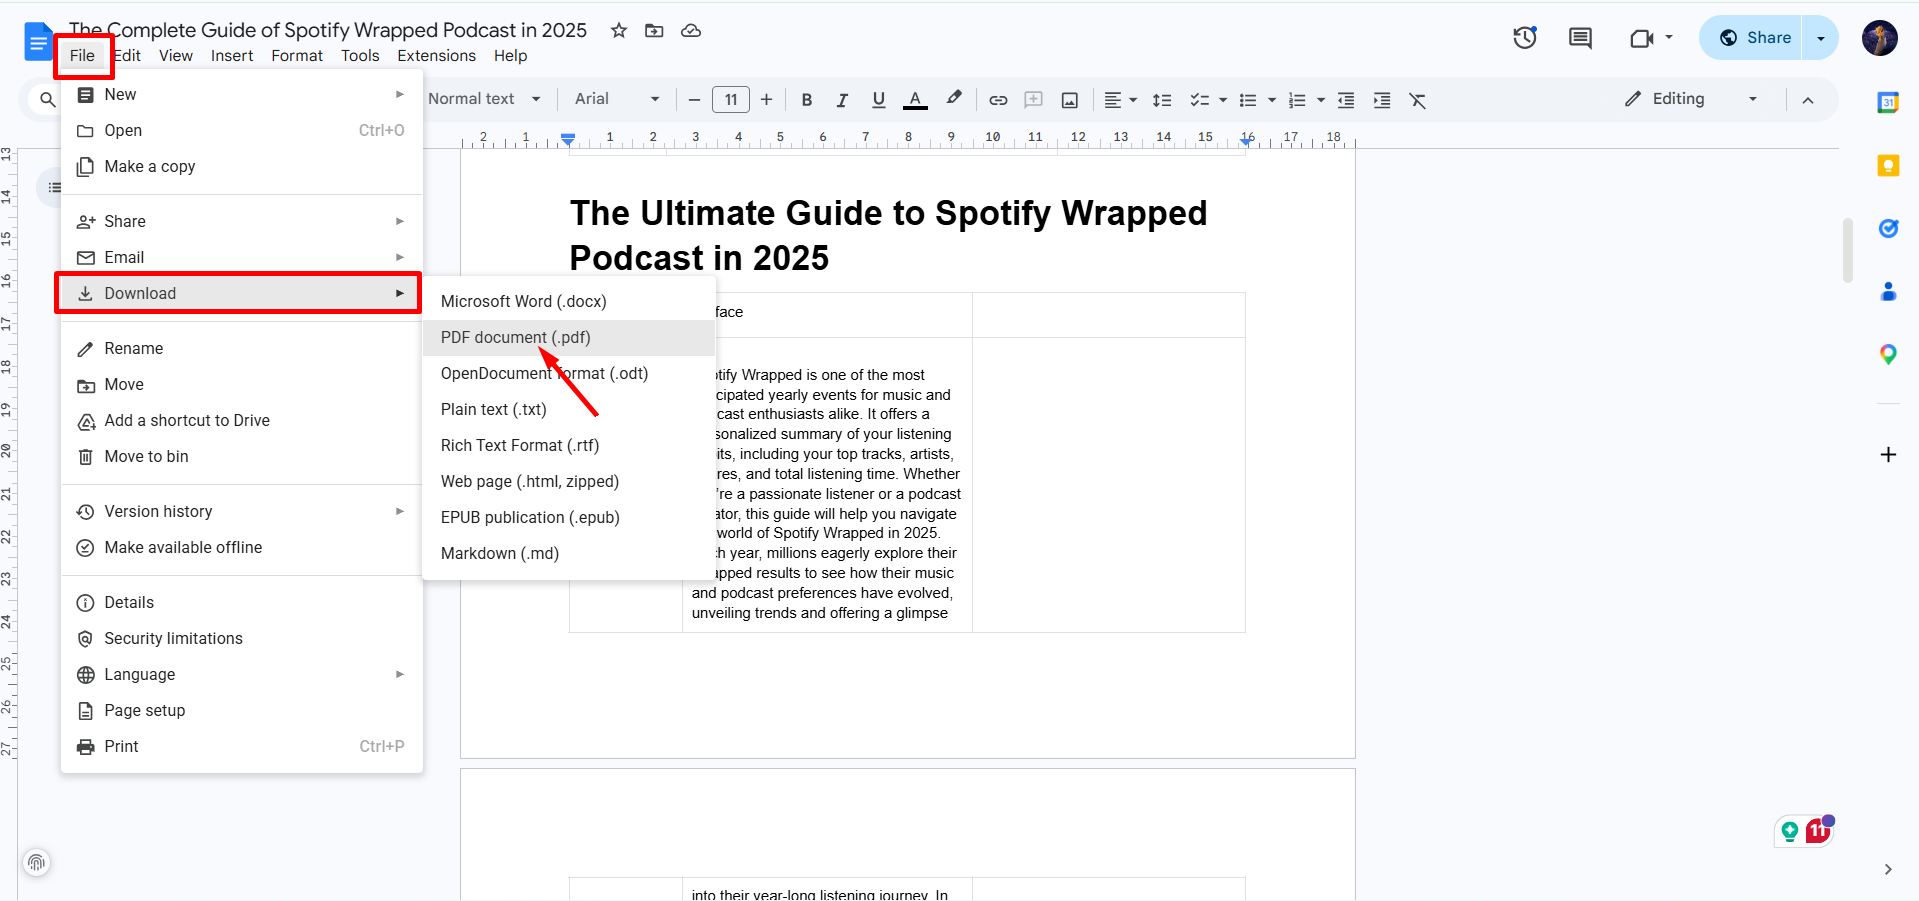
Task: Click the search menus magnifier icon
Action: coord(47,99)
